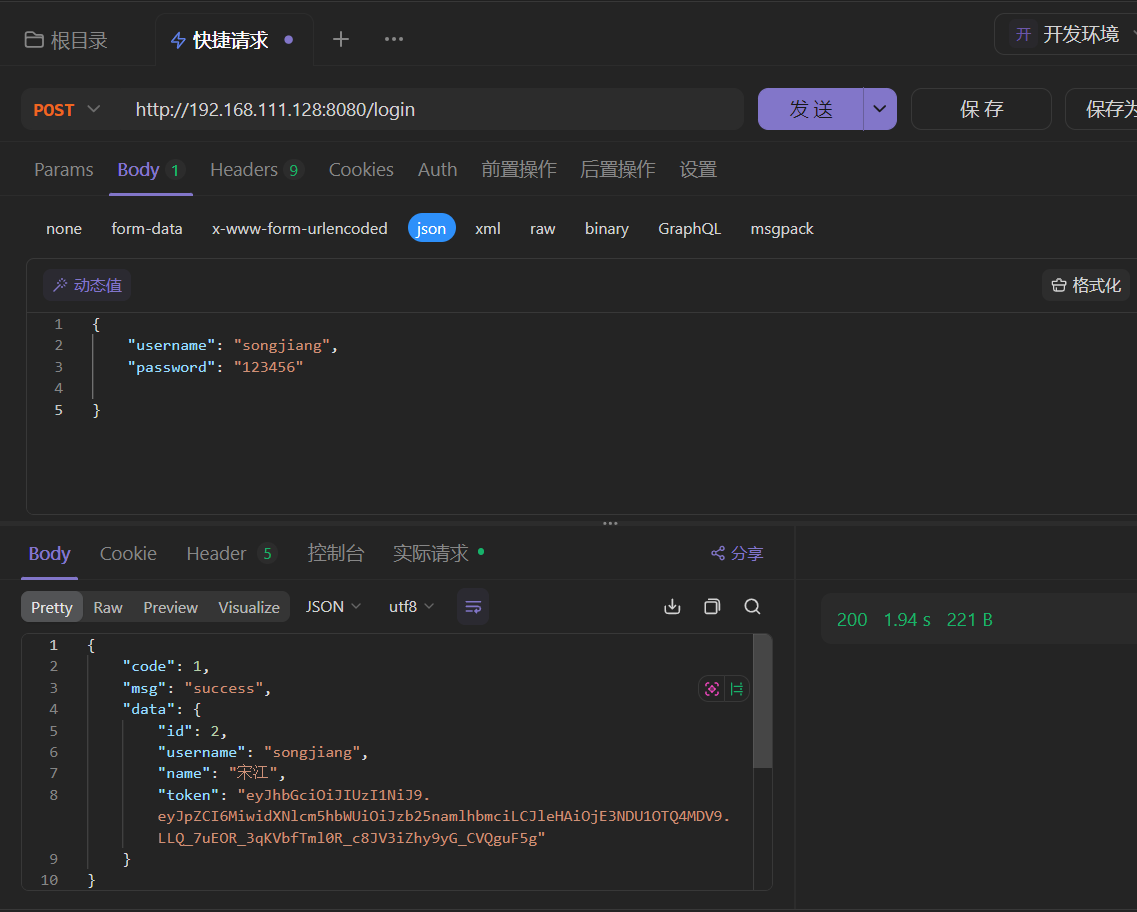Open the Params tab
Screen dimensions: 1137x912
64,170
